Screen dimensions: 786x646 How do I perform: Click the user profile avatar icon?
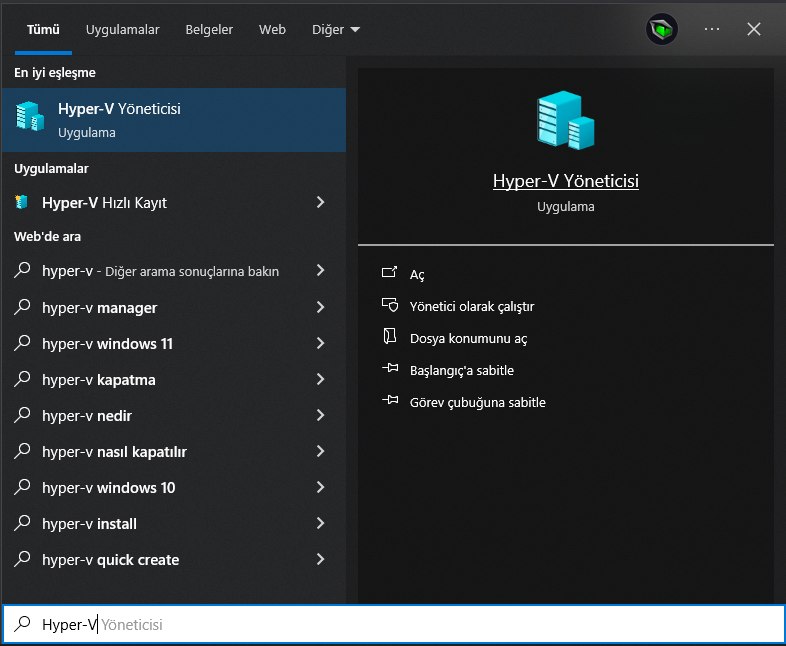point(662,29)
